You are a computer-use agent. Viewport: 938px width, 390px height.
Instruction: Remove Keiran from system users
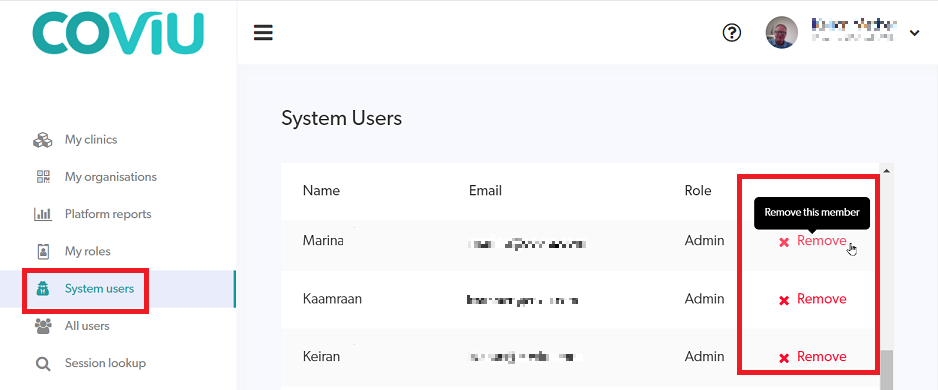coord(821,357)
